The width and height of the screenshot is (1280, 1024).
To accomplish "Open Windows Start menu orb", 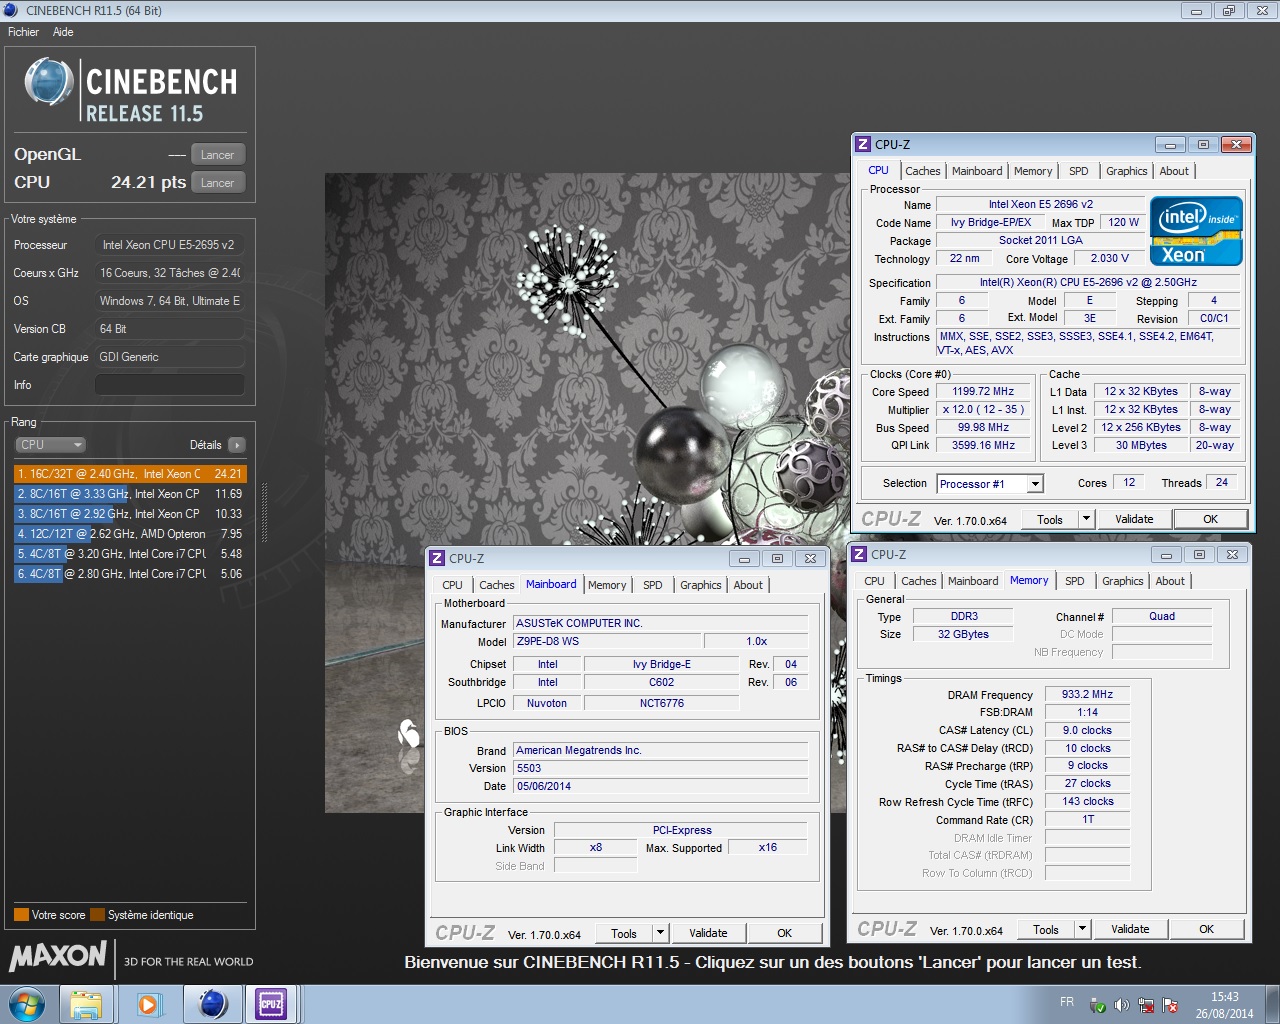I will click(26, 1004).
